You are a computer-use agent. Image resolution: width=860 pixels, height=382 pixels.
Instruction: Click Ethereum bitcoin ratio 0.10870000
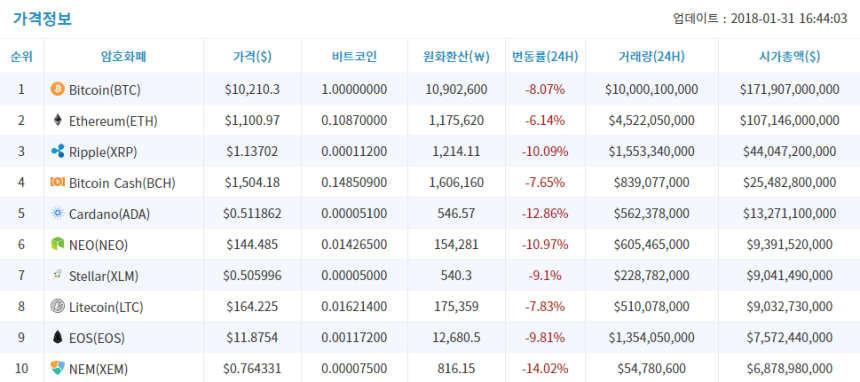point(354,120)
